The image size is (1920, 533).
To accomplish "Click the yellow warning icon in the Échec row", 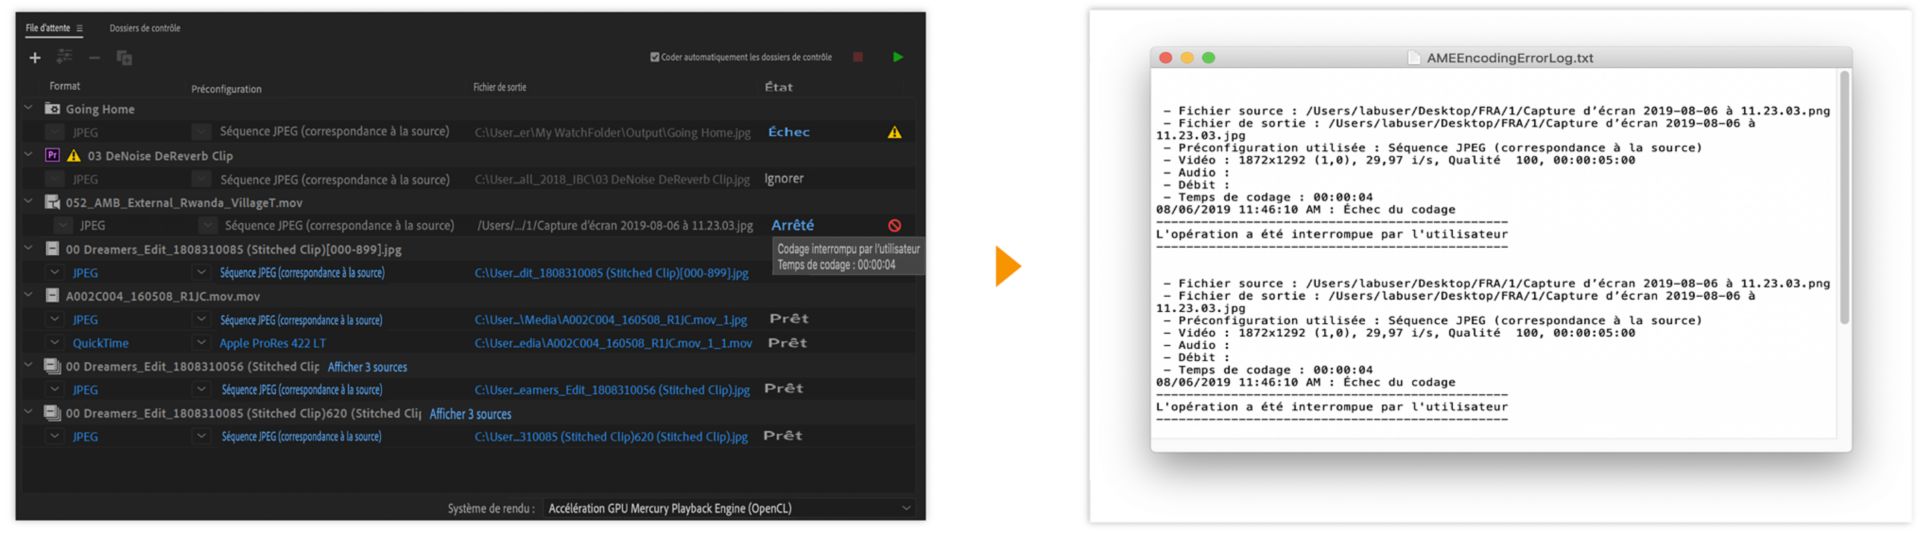I will [894, 132].
